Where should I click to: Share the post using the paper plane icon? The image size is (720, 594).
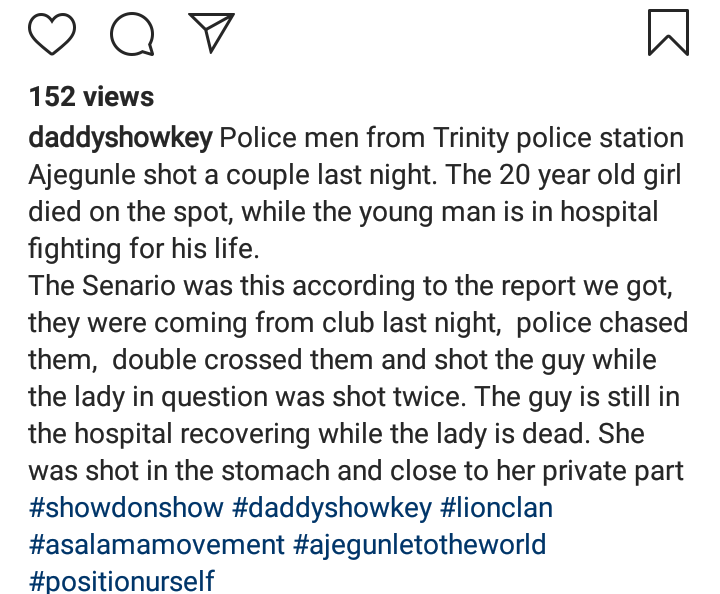[210, 33]
